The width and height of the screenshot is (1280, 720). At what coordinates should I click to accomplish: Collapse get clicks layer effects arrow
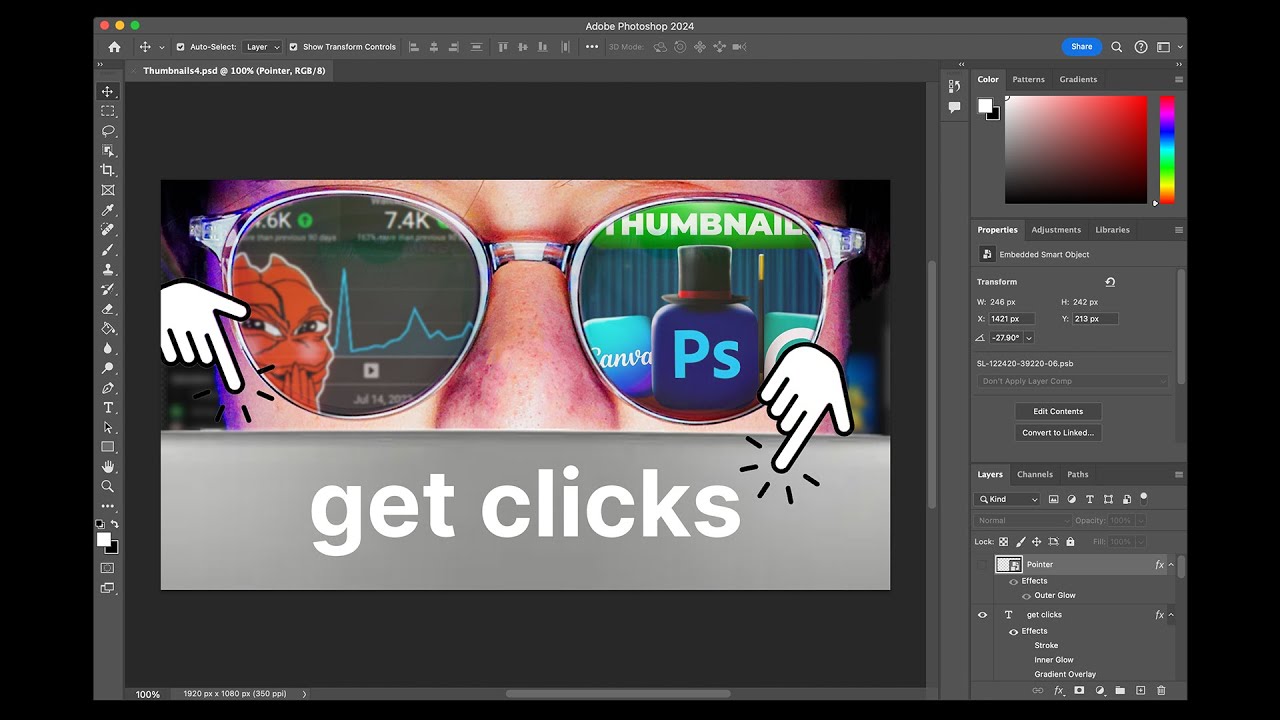(1171, 615)
